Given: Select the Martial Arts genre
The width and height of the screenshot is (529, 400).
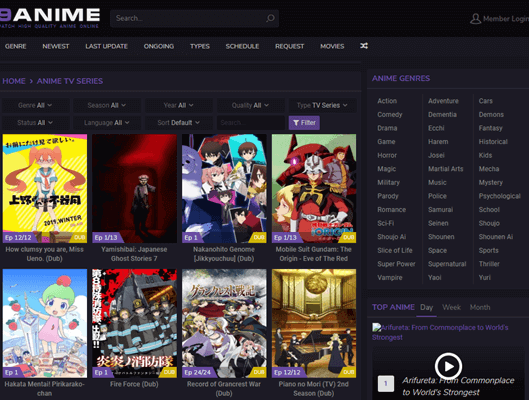Looking at the screenshot, I should (446, 169).
